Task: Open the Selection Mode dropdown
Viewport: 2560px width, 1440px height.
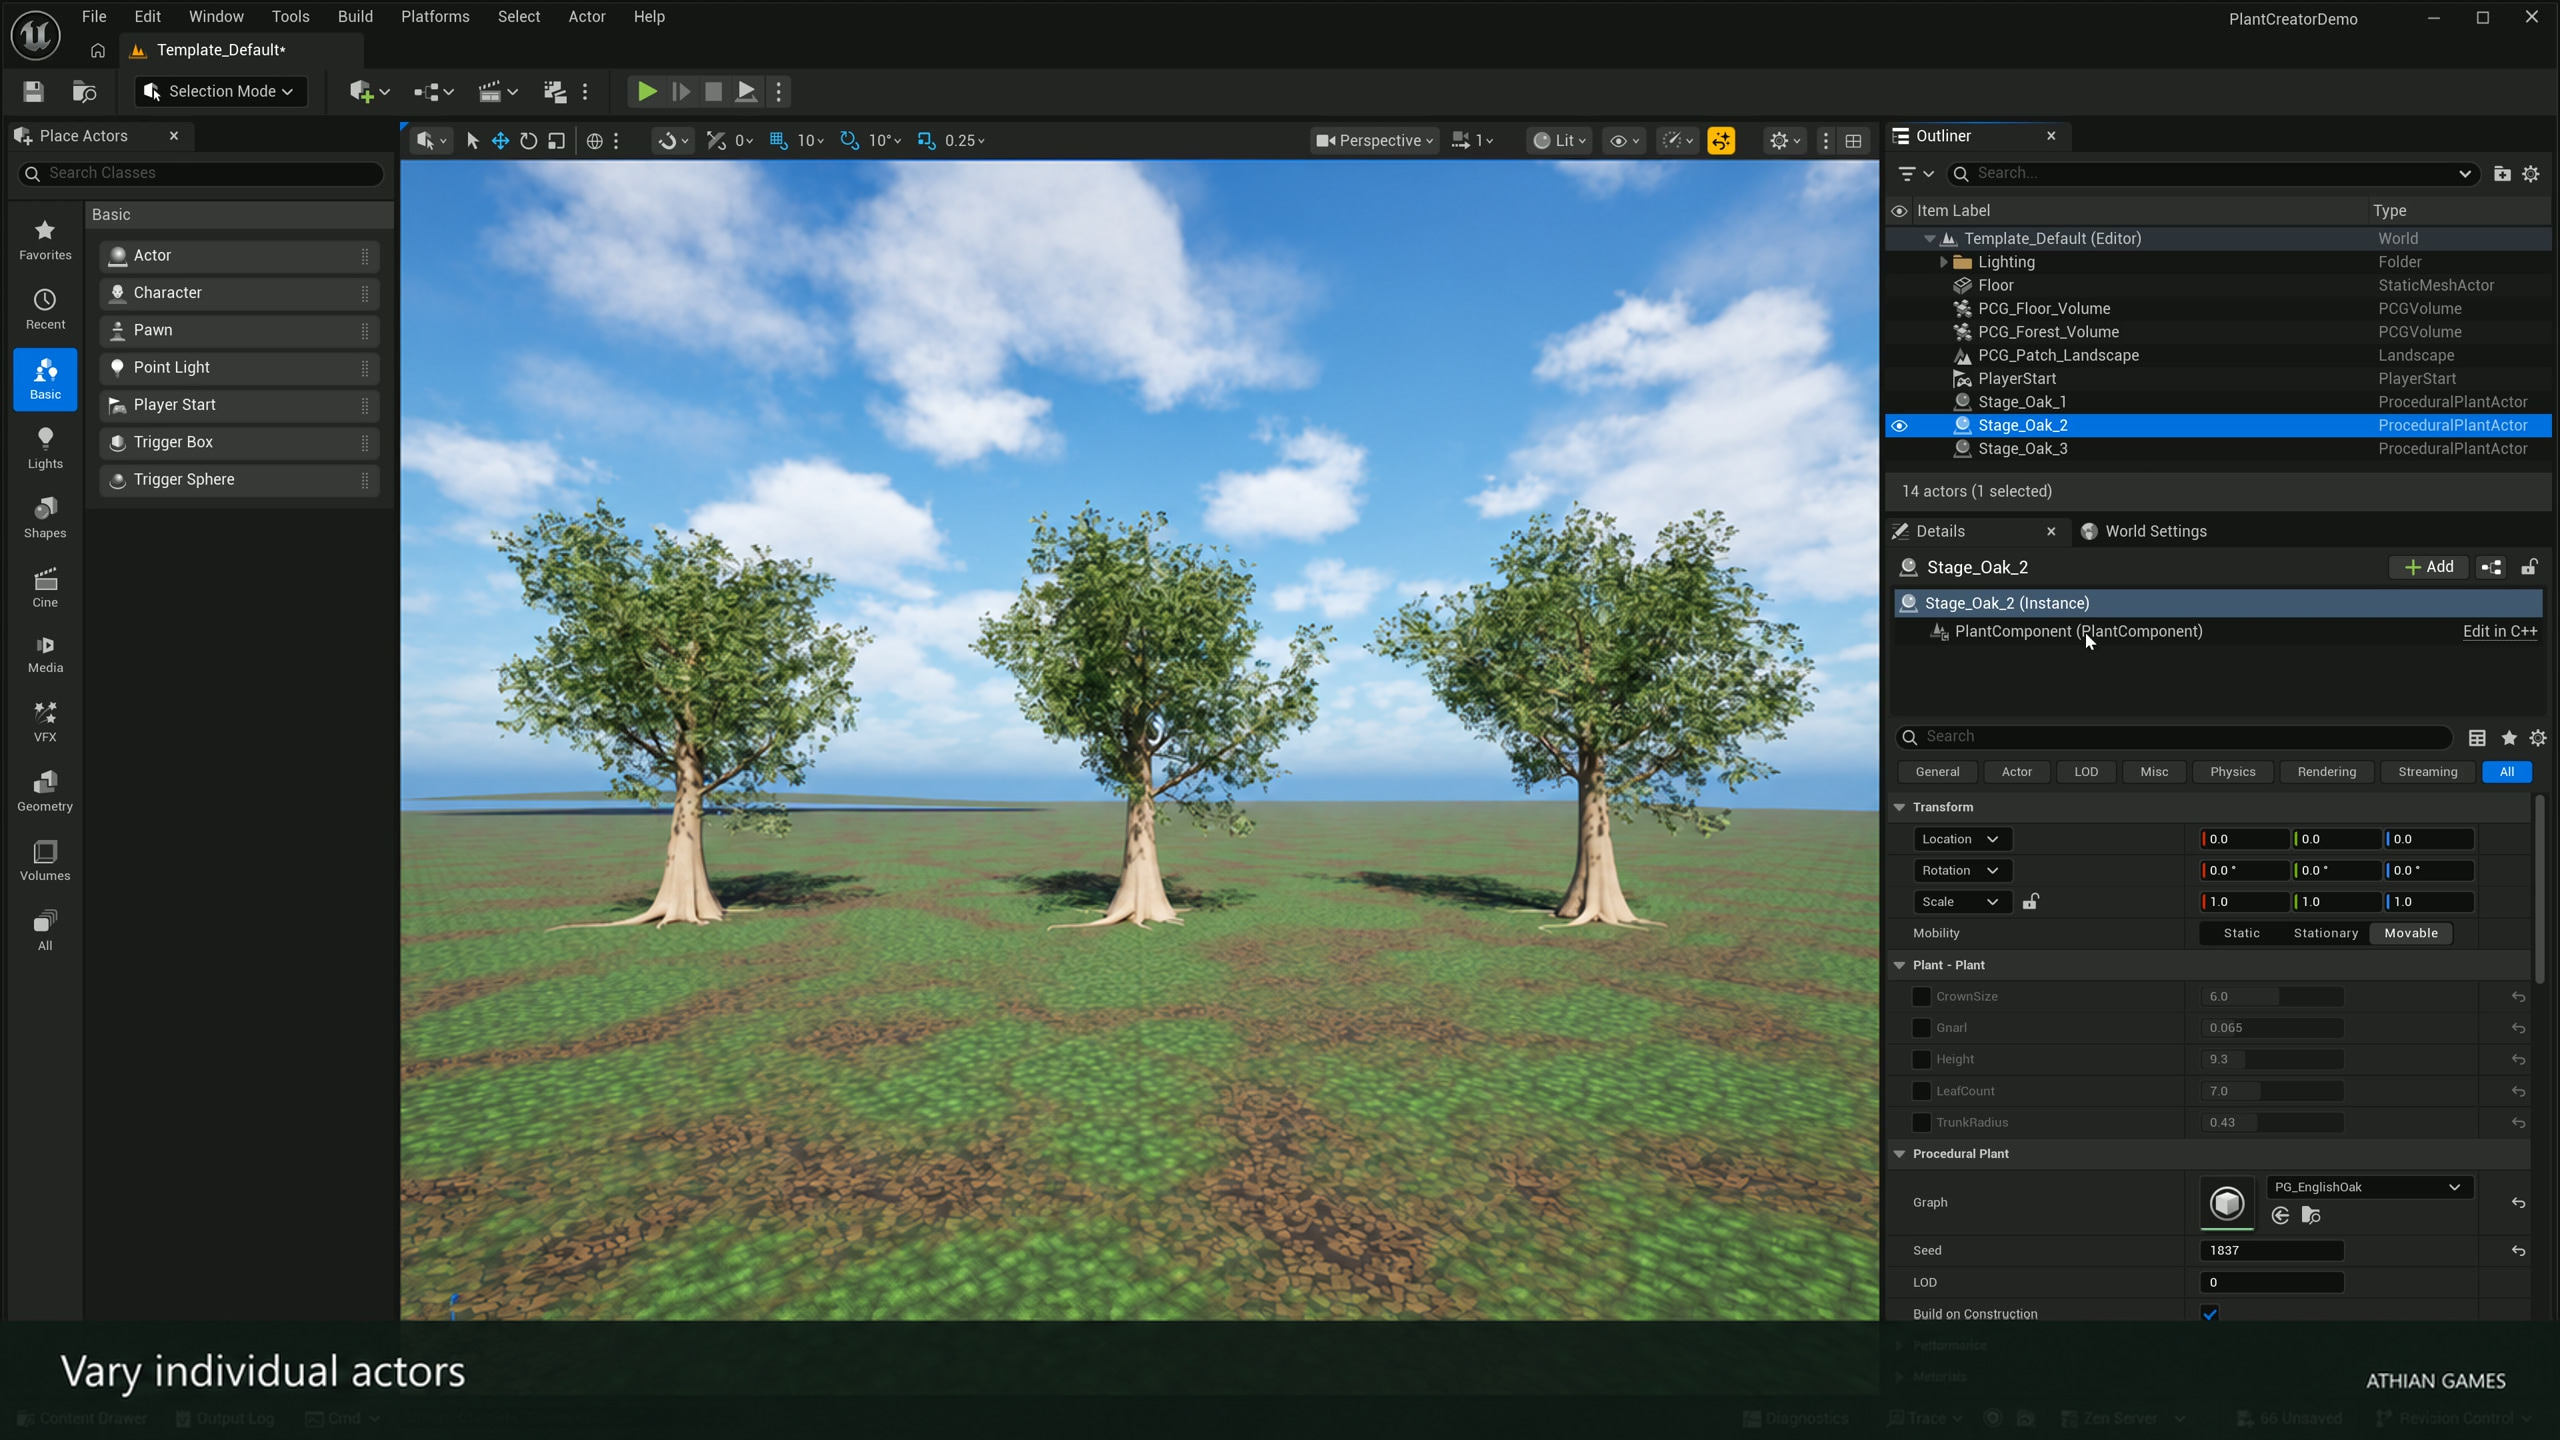Action: [220, 91]
